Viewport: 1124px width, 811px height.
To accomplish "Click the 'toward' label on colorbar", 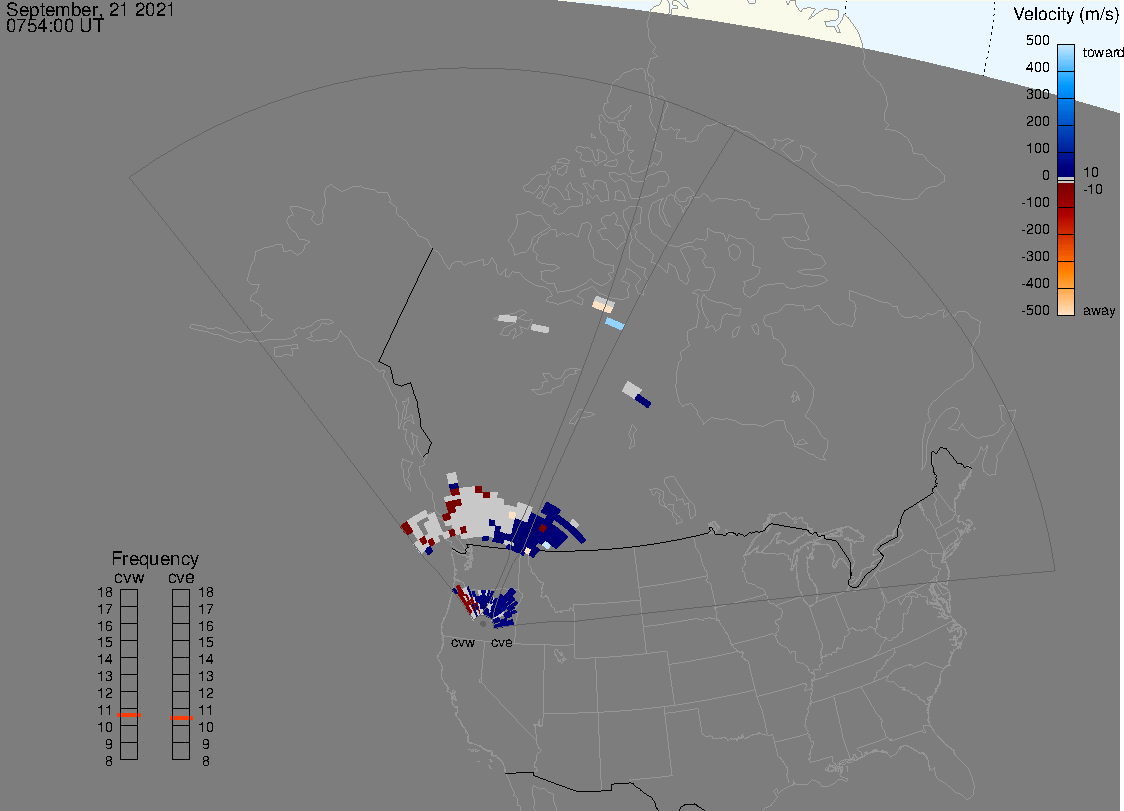I will 1102,52.
